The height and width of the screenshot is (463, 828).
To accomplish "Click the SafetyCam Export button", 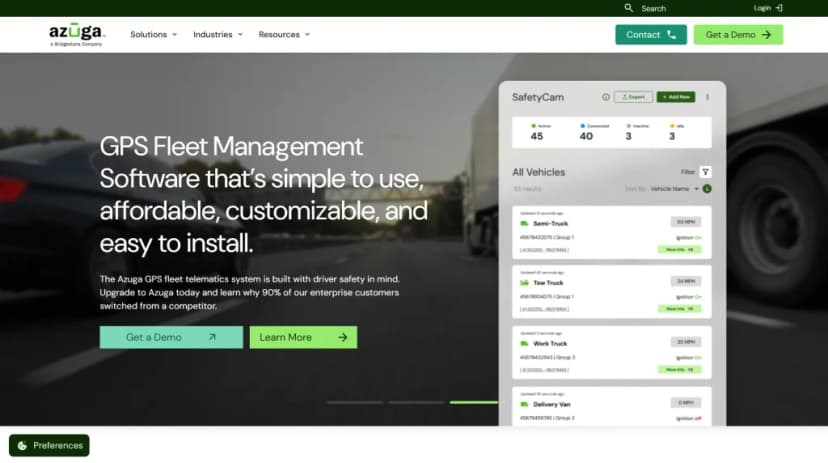I will [x=633, y=97].
